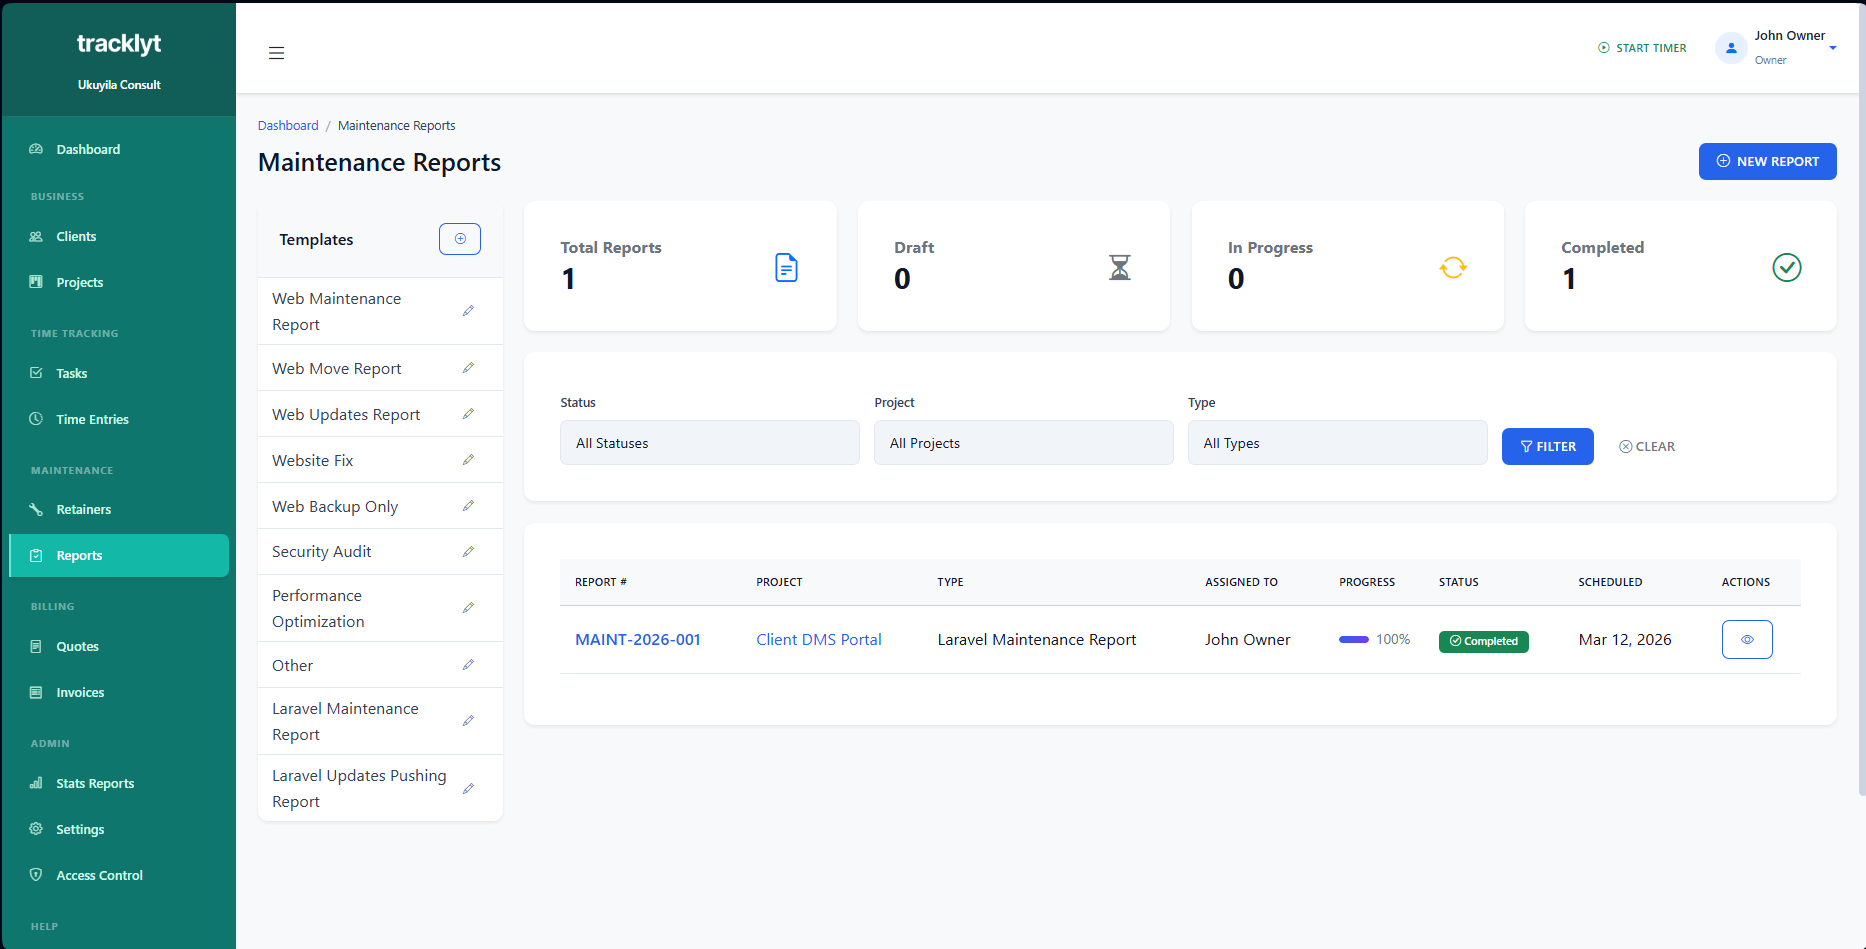
Task: Edit Laravel Updates Pushing Report template
Action: click(468, 789)
